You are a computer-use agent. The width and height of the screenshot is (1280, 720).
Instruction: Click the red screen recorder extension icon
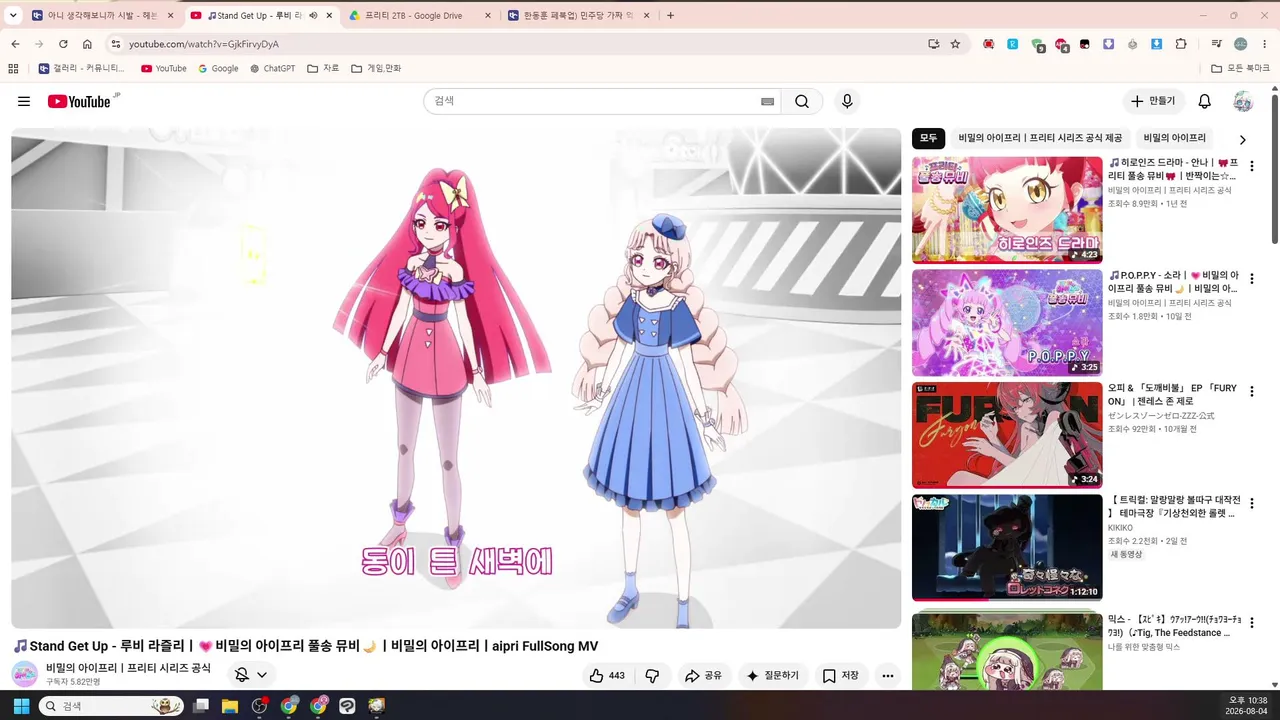pos(989,44)
